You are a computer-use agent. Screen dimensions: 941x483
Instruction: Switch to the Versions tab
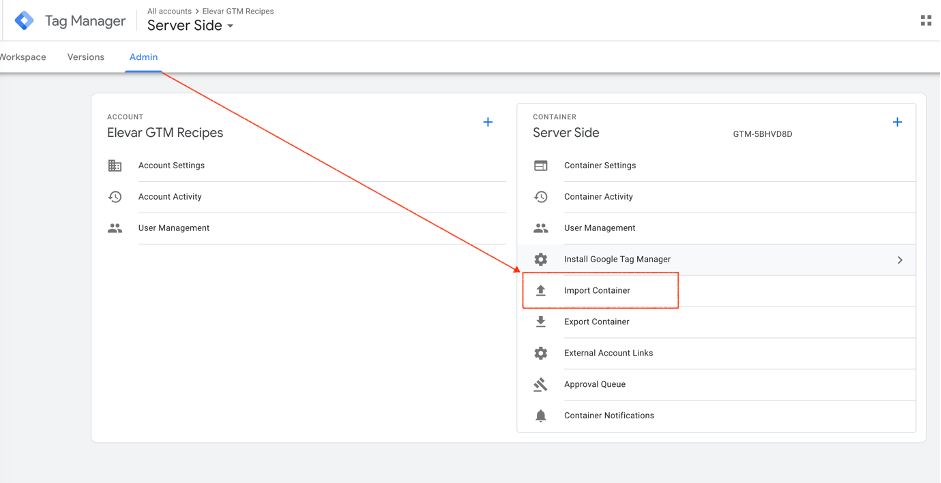tap(86, 57)
